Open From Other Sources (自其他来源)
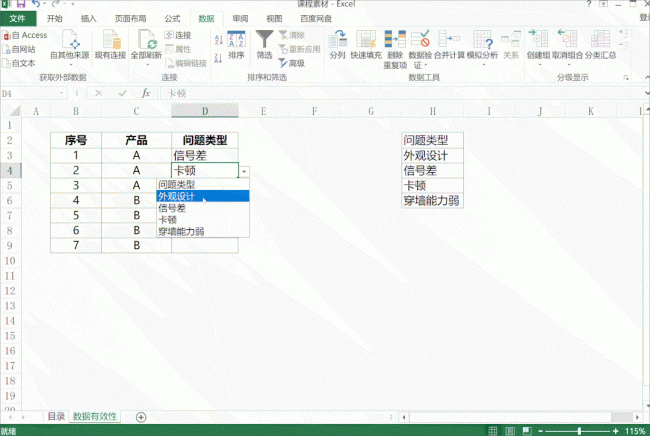This screenshot has height=436, width=650. click(x=70, y=48)
